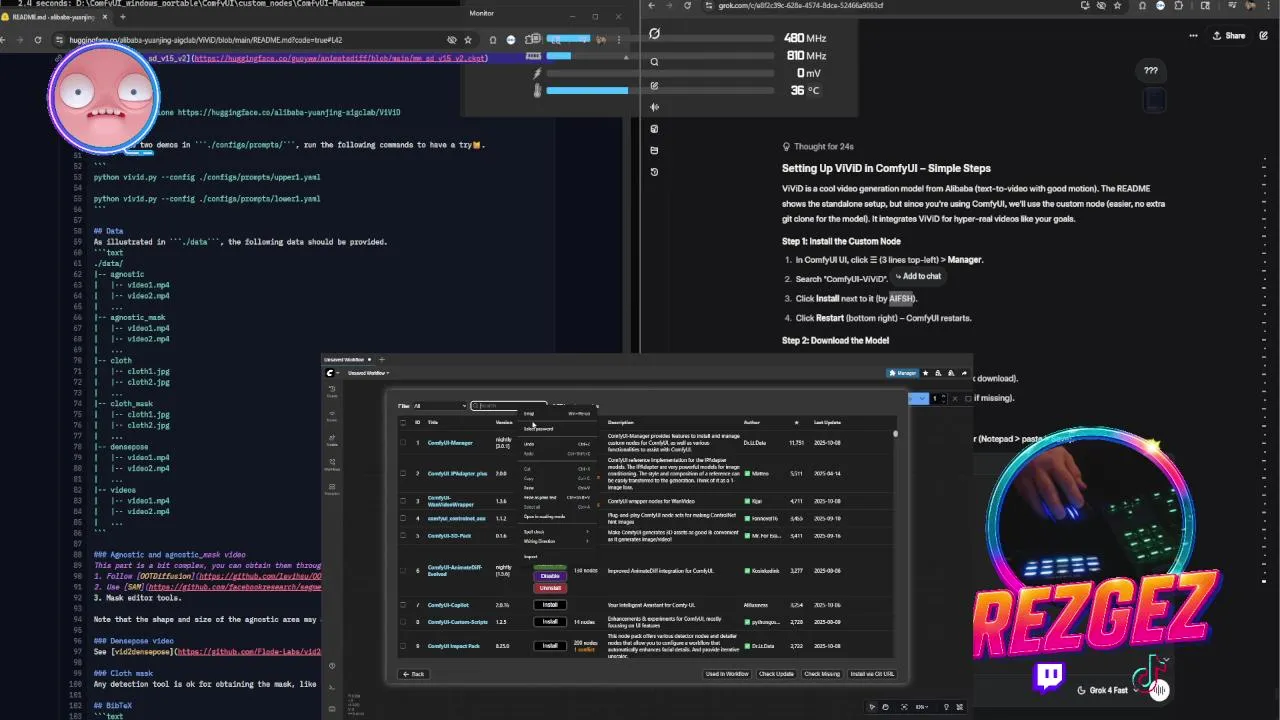
Task: Select Undo in the context menu
Action: coord(558,444)
